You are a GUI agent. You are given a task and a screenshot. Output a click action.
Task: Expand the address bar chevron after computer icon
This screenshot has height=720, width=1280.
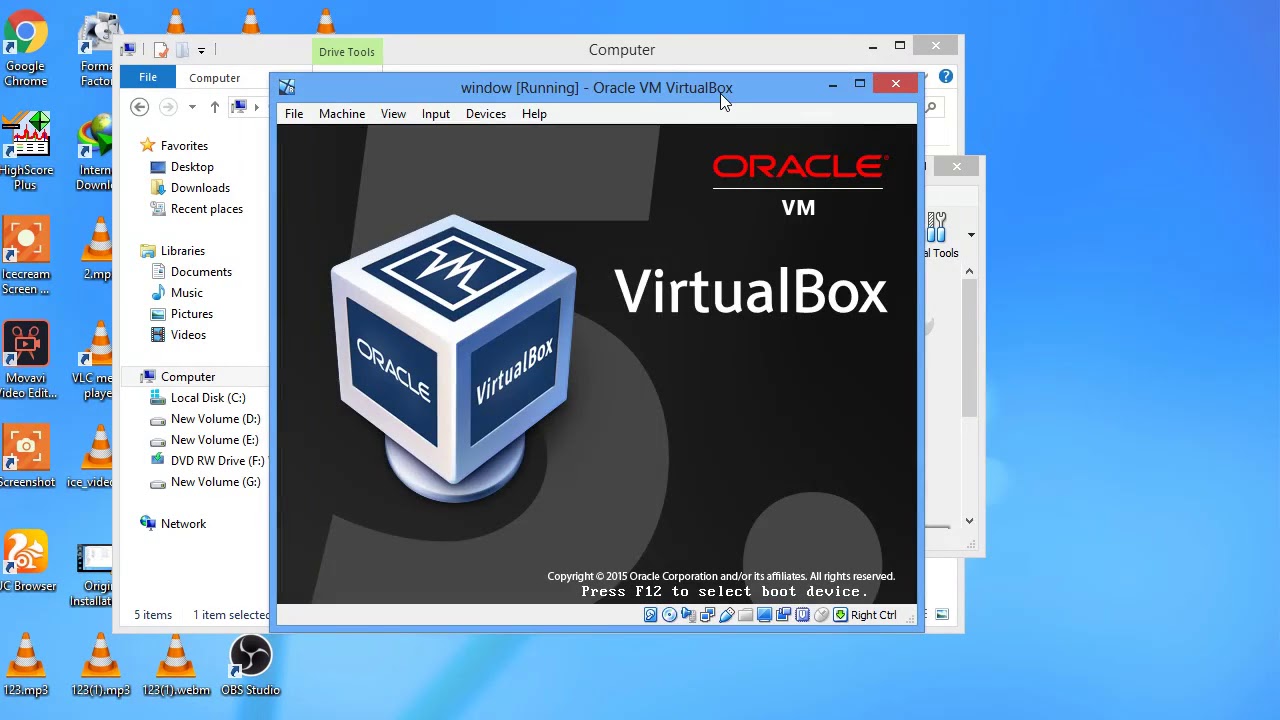256,107
